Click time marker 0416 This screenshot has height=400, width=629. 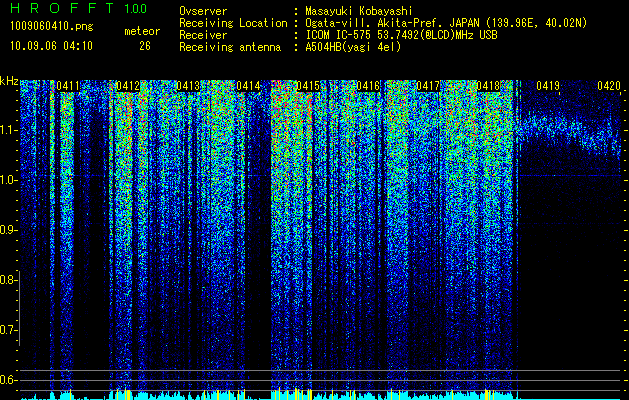(x=368, y=85)
